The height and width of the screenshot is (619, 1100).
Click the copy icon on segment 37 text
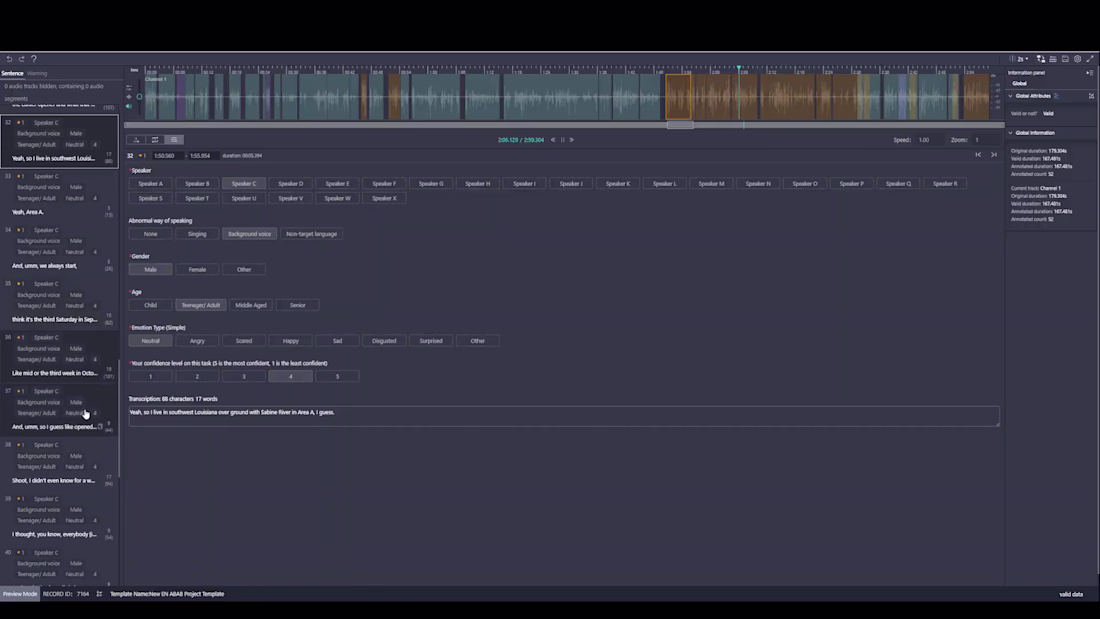coord(100,426)
